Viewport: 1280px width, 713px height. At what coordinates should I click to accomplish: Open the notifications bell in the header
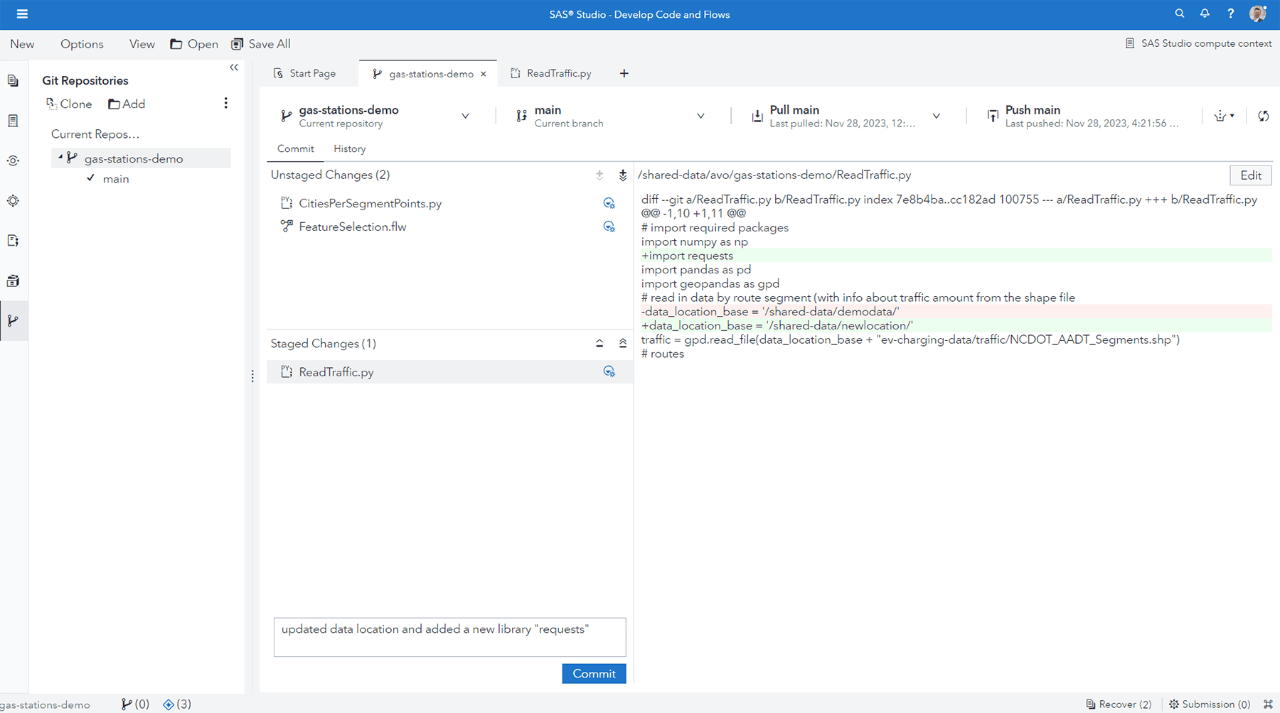coord(1203,13)
